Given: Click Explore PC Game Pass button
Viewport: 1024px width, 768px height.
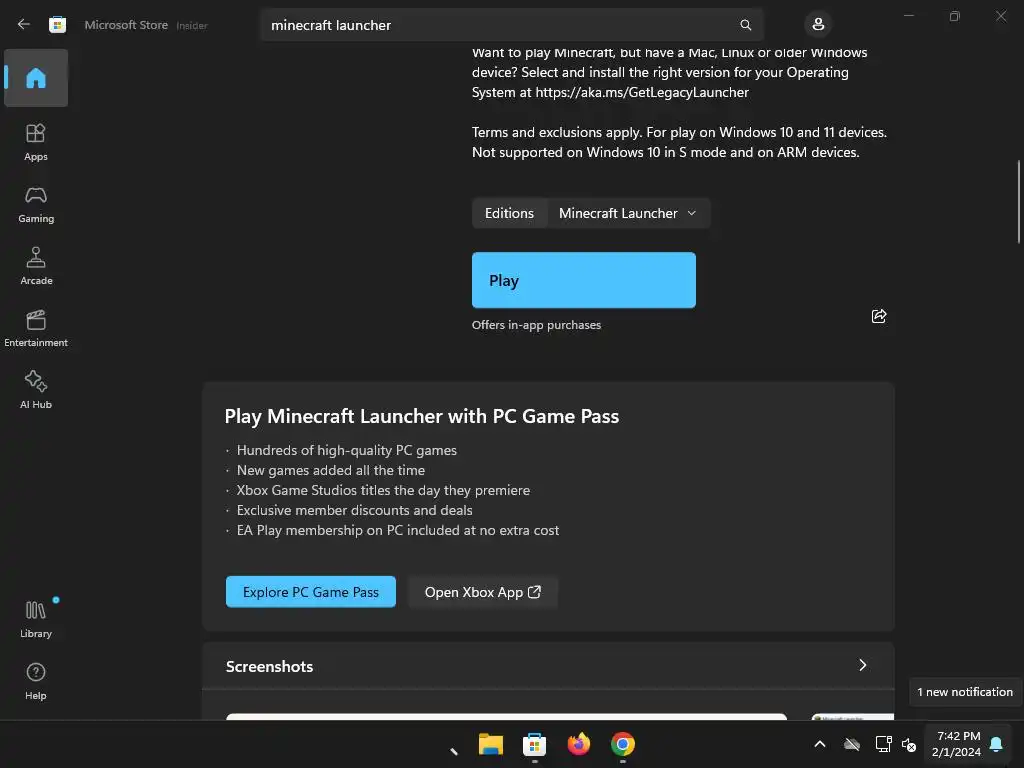Looking at the screenshot, I should pyautogui.click(x=311, y=592).
